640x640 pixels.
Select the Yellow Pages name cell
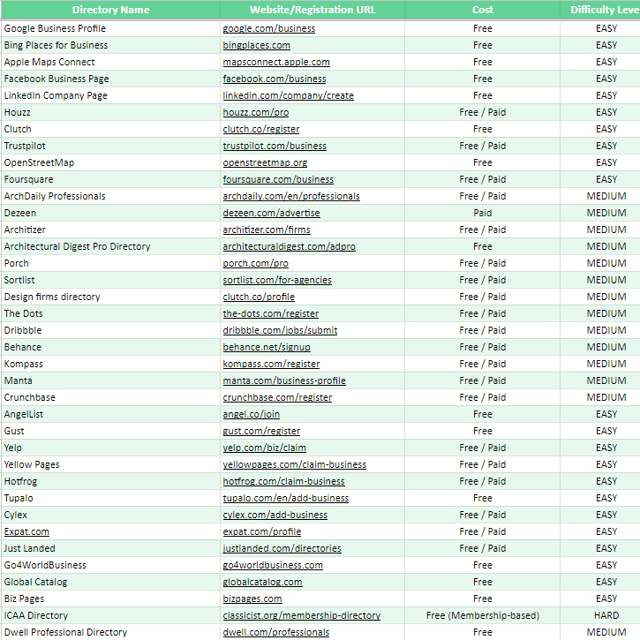(x=111, y=464)
